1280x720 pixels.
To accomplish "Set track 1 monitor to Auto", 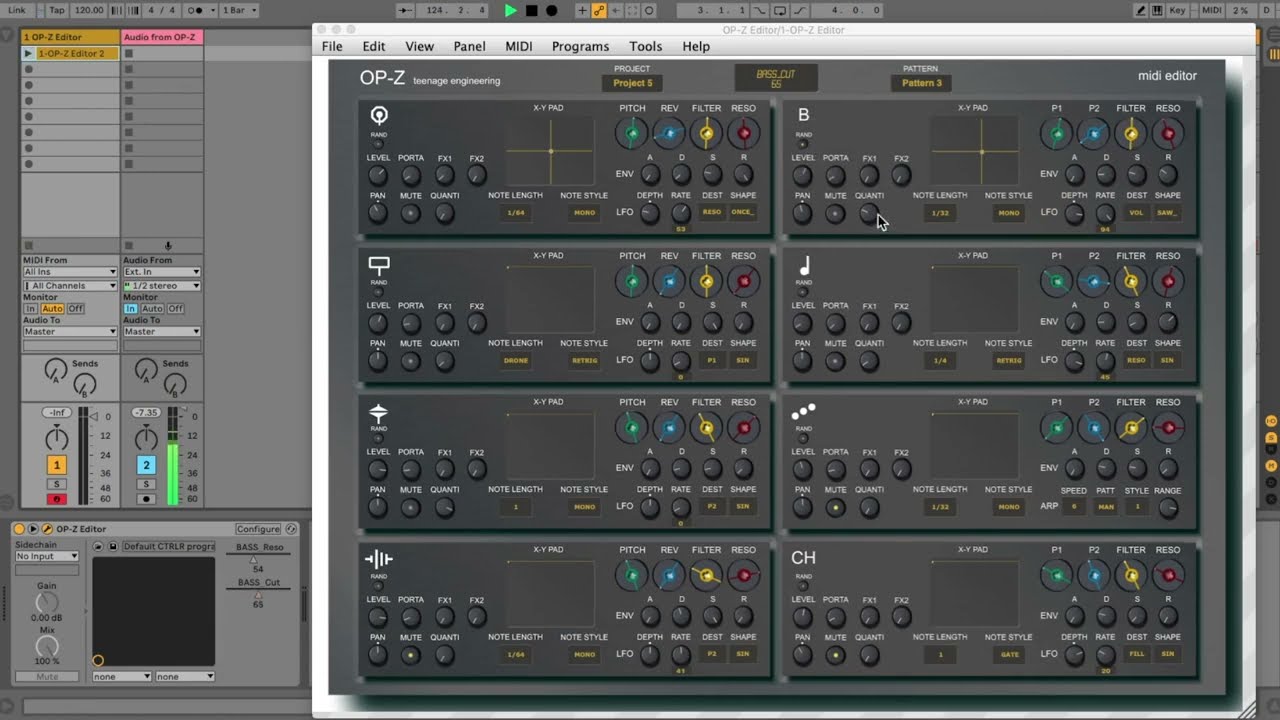I will [x=52, y=309].
